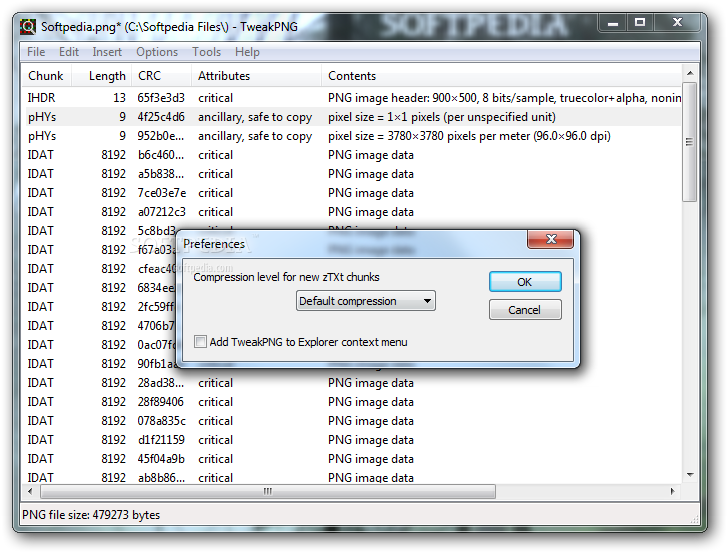Click the vertical scrollbar thumb
Image resolution: width=728 pixels, height=553 pixels.
pyautogui.click(x=690, y=142)
